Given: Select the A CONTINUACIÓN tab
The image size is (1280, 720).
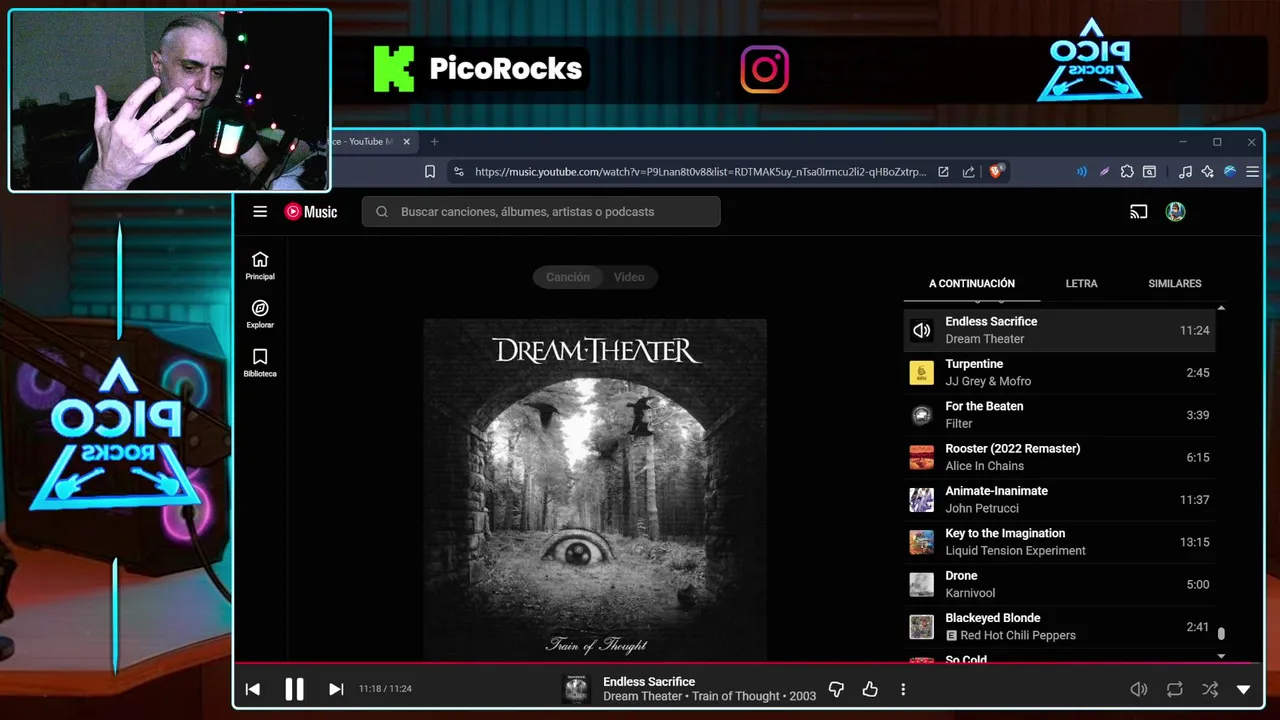Looking at the screenshot, I should click(972, 284).
